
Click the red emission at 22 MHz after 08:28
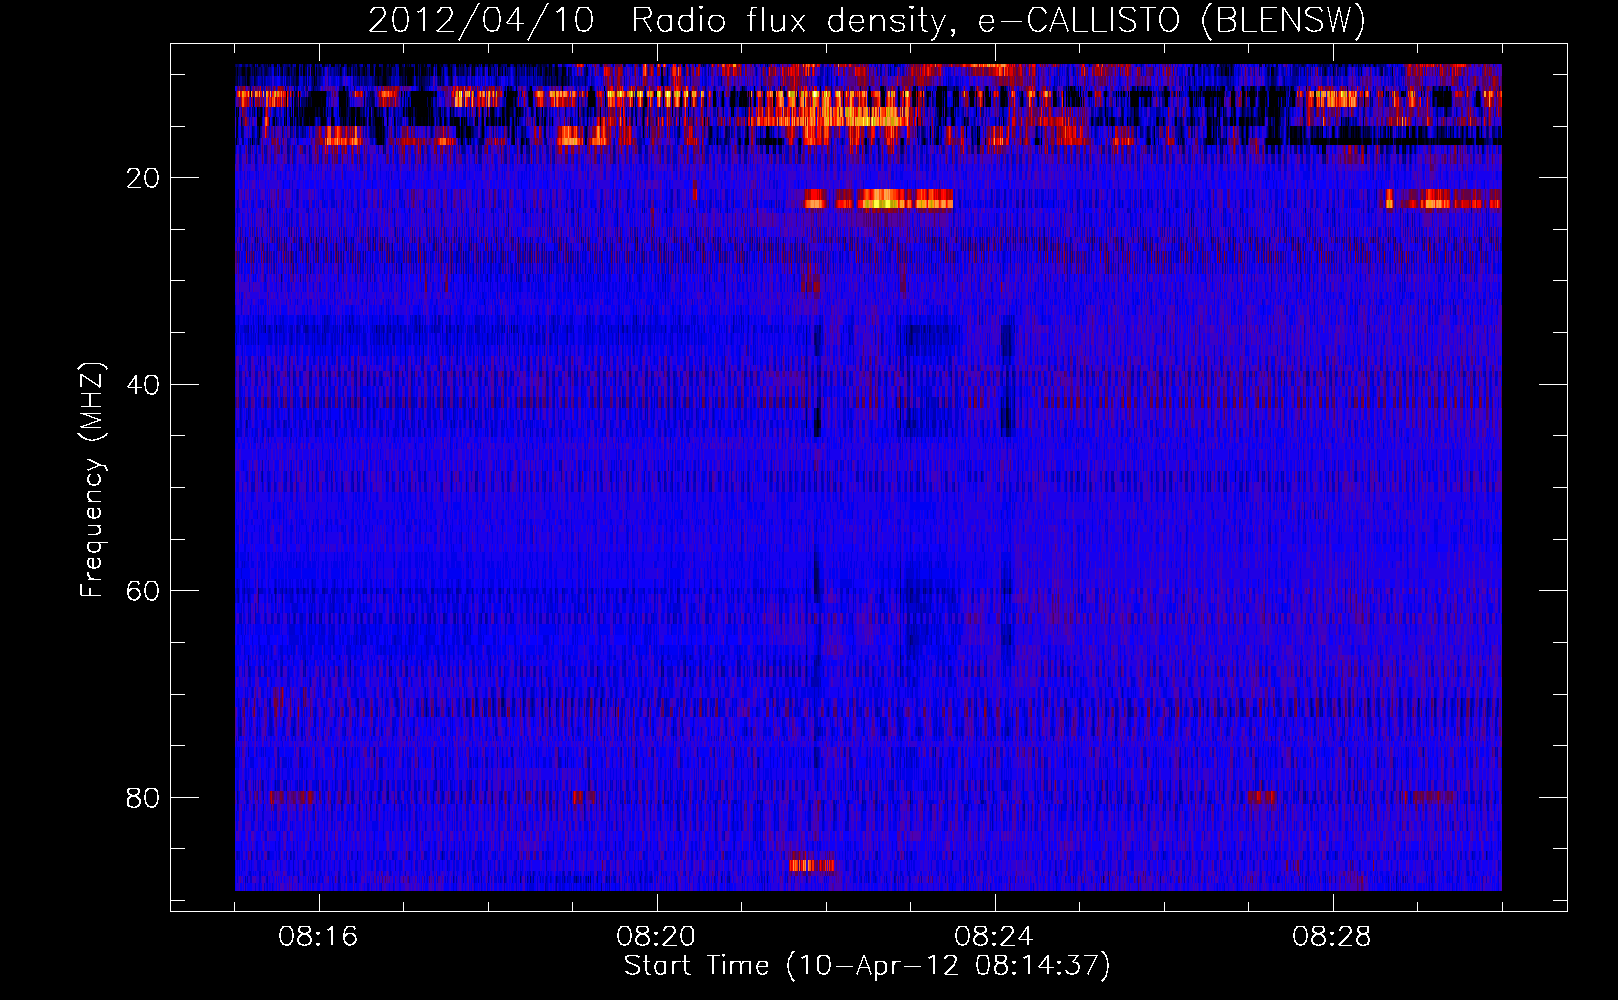tap(1442, 199)
